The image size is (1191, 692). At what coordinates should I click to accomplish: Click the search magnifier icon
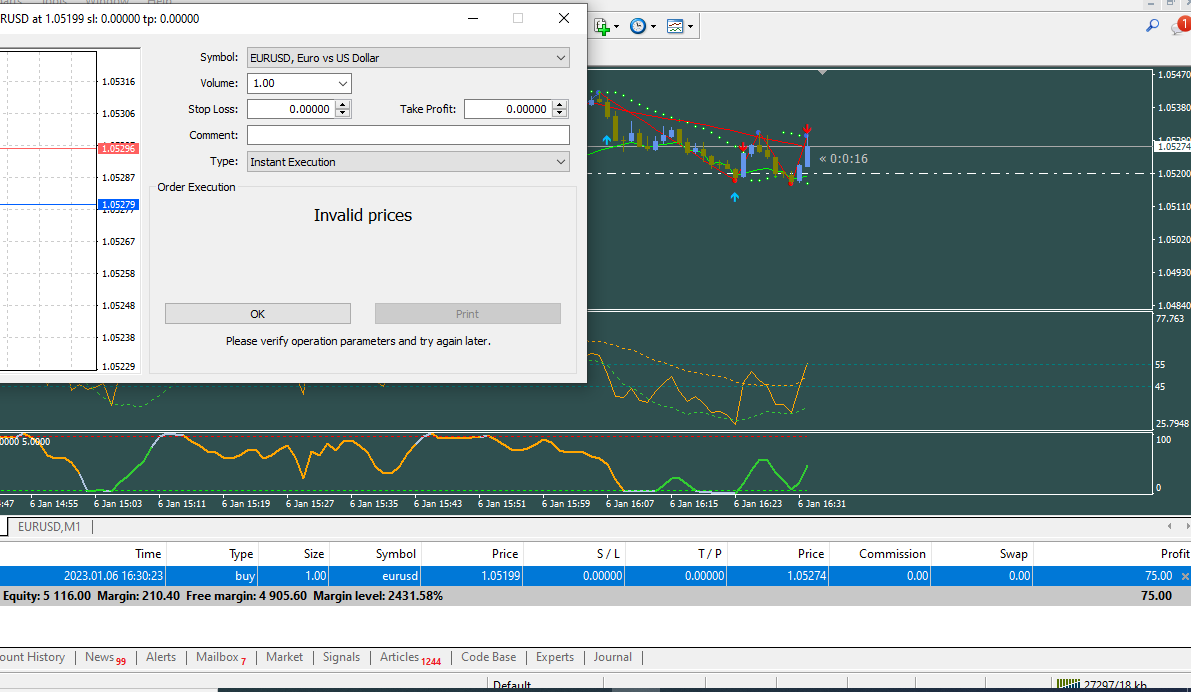(x=1152, y=26)
